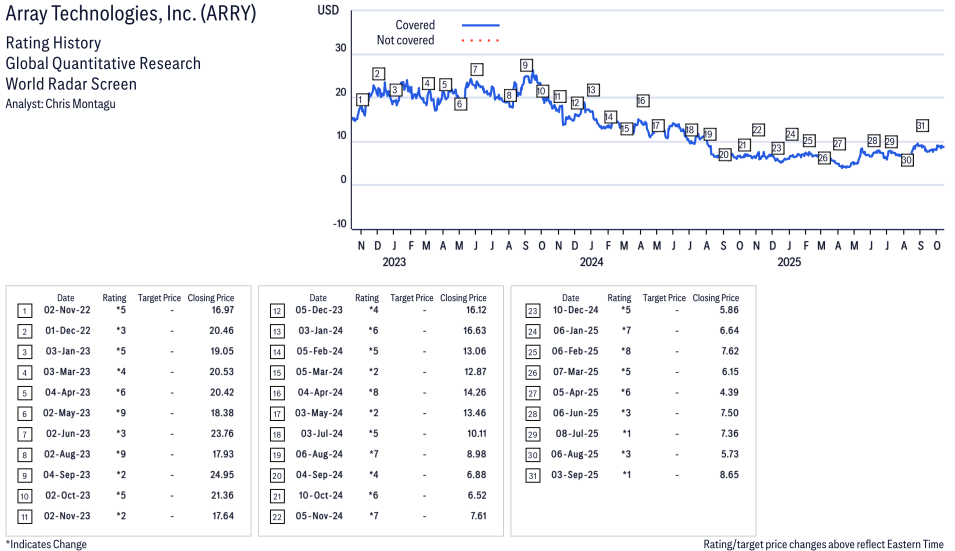Click index box 12 in the 05-Dec-23 row
Viewport: 955px width, 551px height.
pos(277,311)
